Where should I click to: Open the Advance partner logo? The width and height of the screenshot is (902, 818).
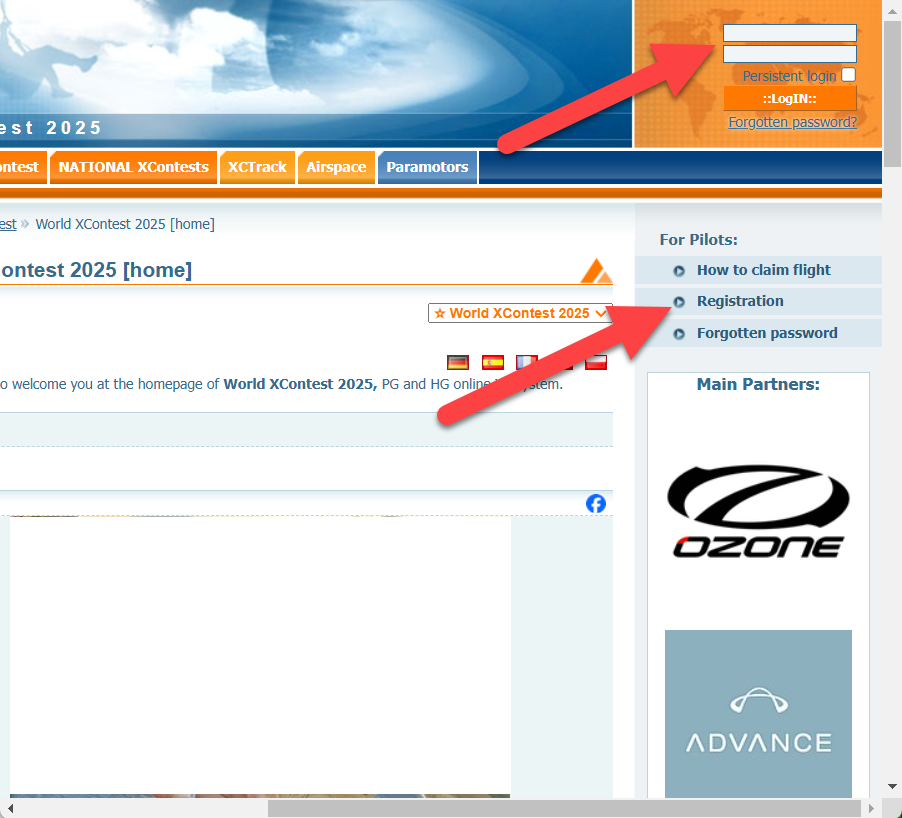pos(758,713)
